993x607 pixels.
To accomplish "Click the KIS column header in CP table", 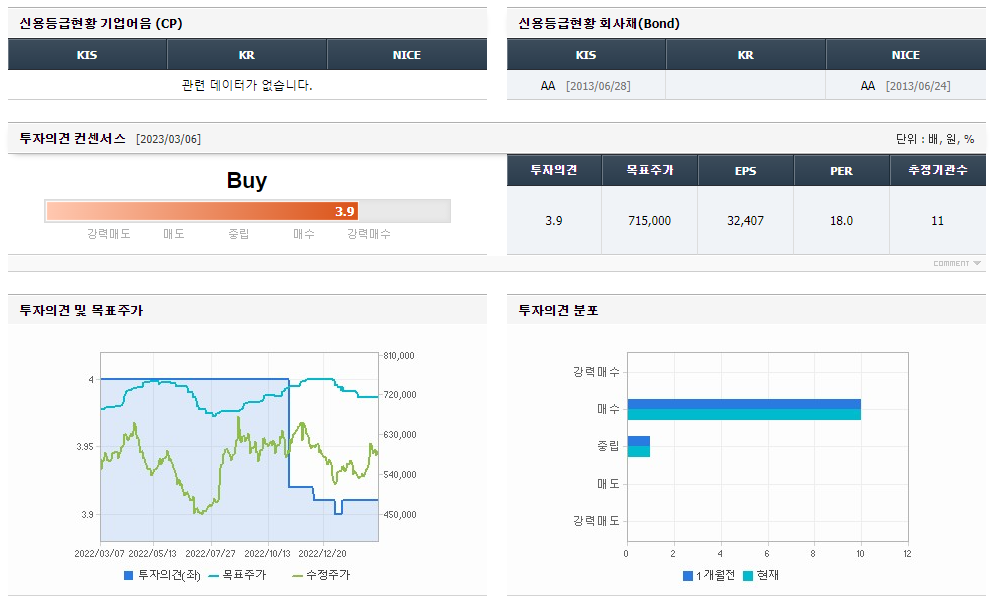I will click(x=87, y=54).
